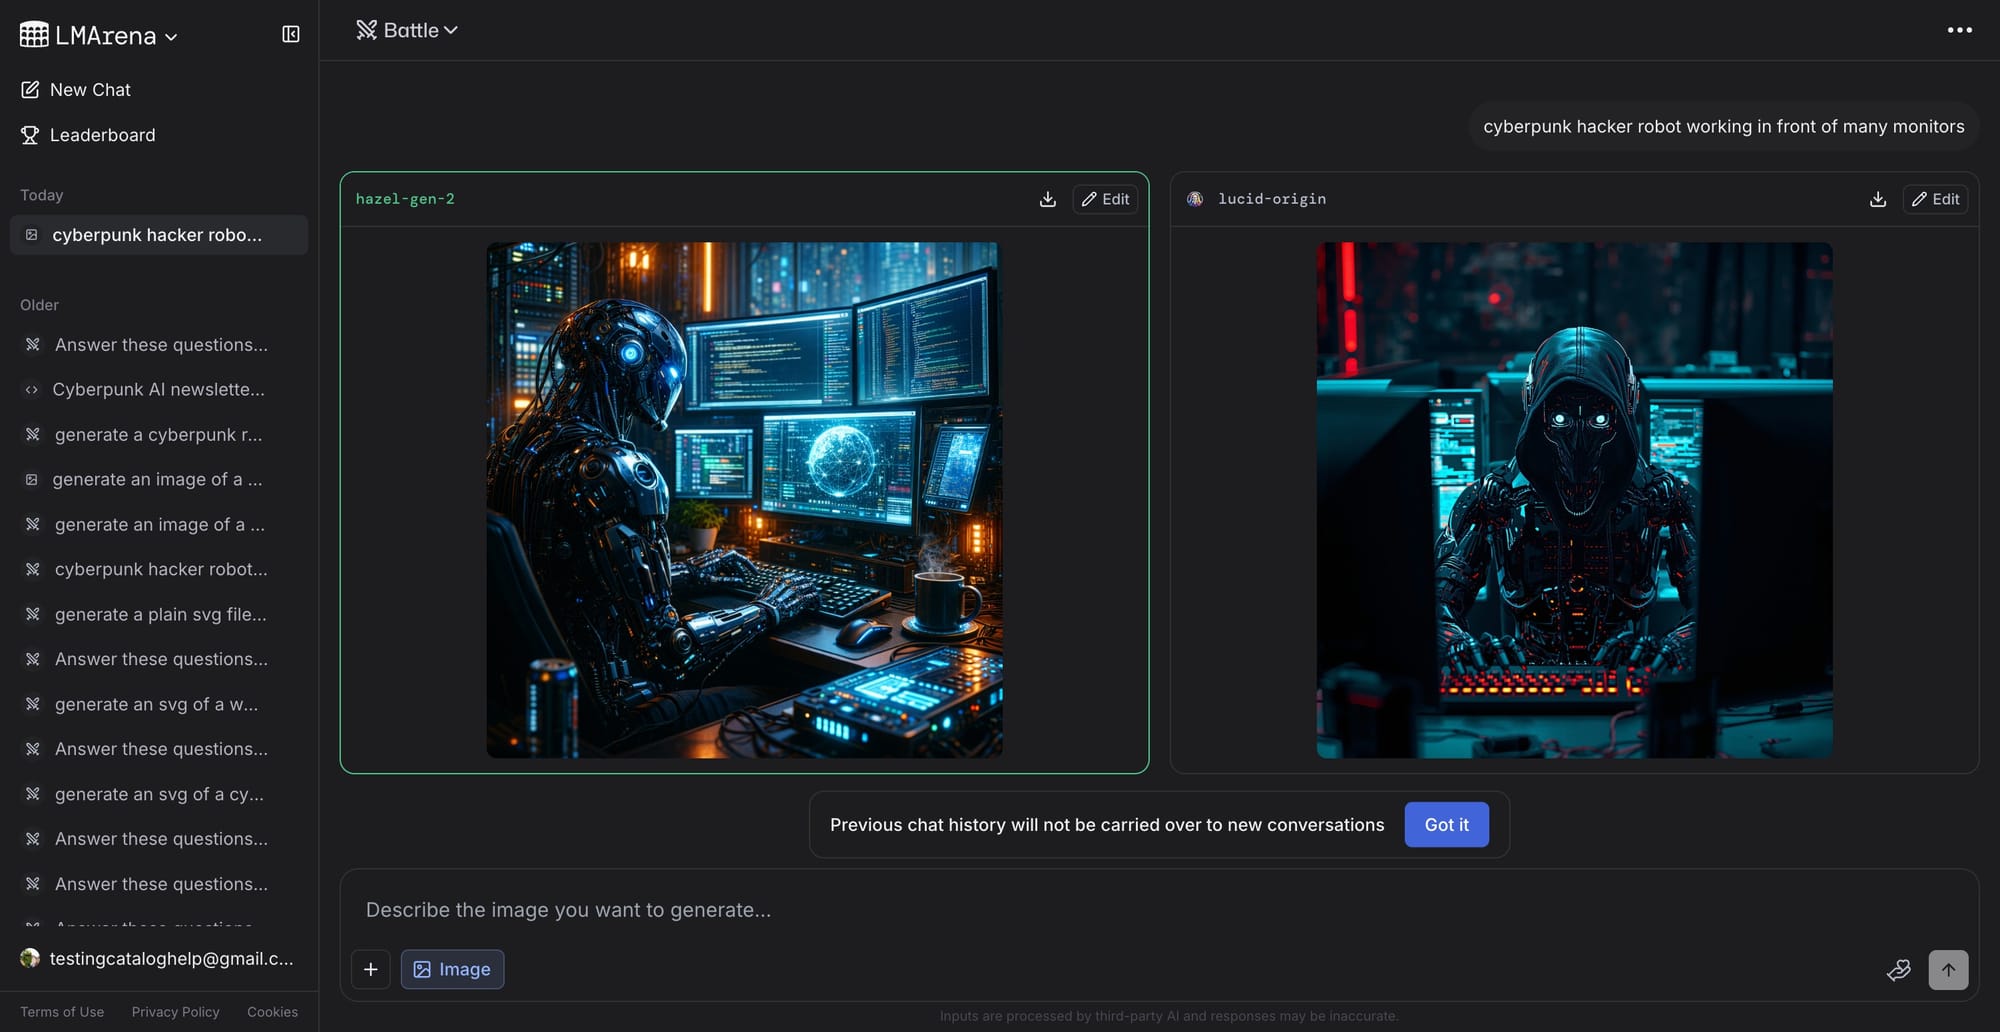Click the plus attachment icon
Image resolution: width=2000 pixels, height=1032 pixels.
371,969
